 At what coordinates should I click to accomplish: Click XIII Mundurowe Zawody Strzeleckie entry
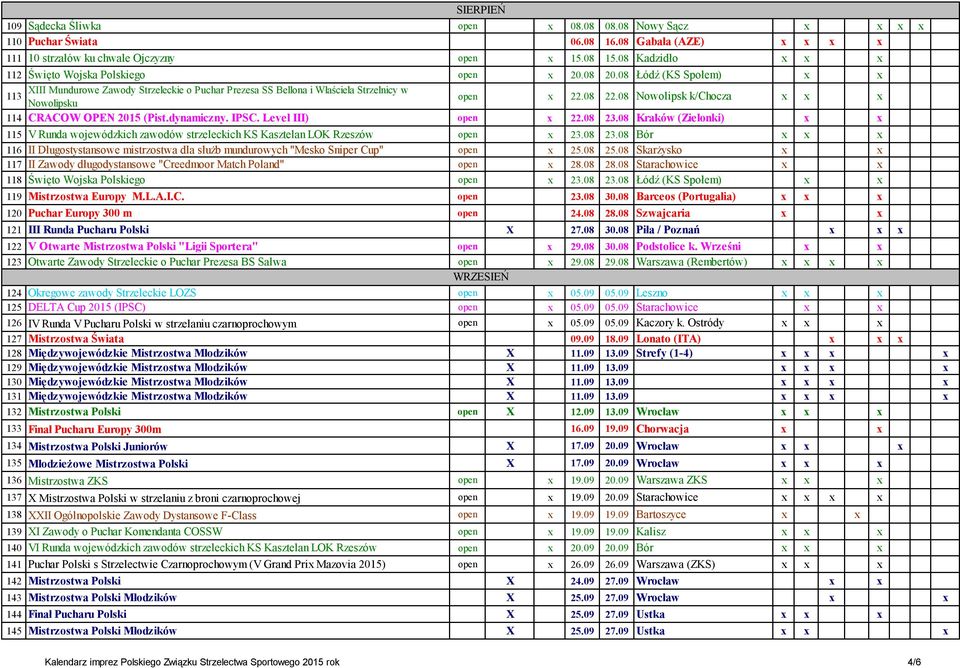218,96
